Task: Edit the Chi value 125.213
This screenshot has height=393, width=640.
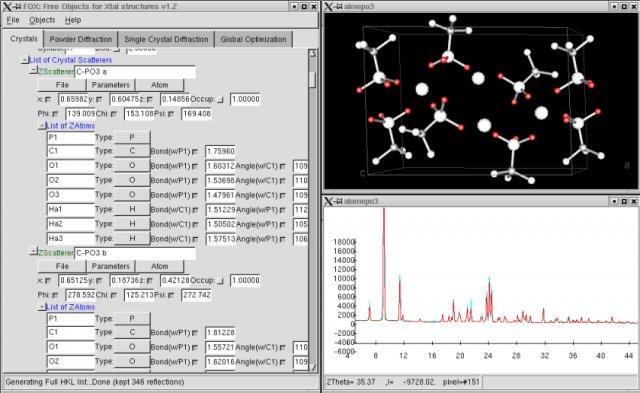Action: click(x=139, y=295)
